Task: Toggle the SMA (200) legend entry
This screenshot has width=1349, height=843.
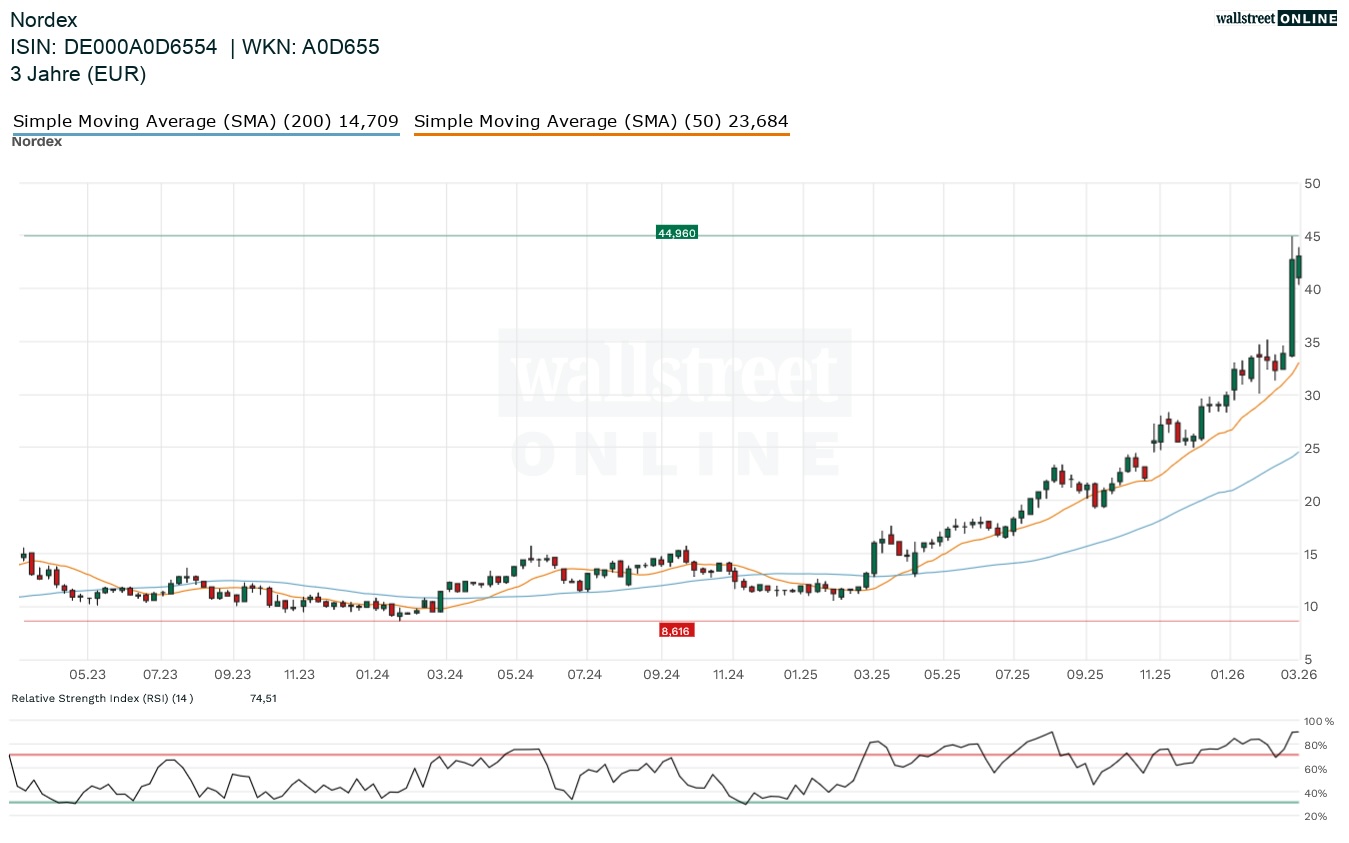Action: (x=205, y=122)
